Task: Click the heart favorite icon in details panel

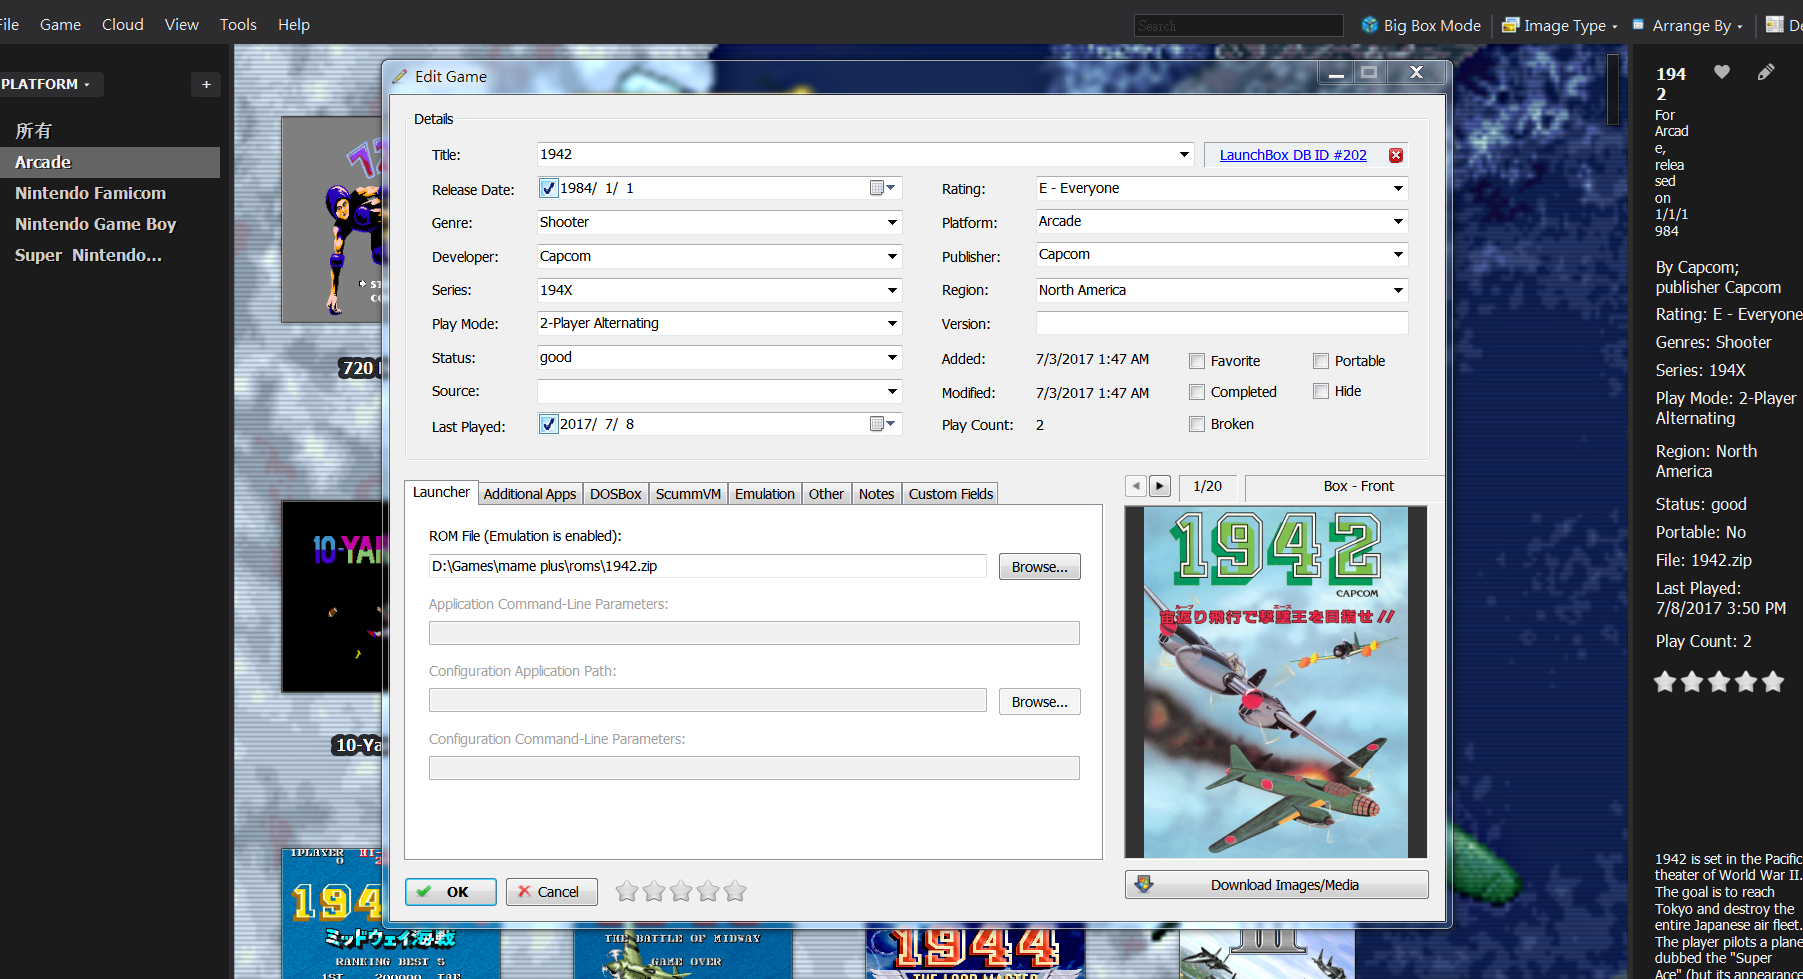Action: tap(1721, 72)
